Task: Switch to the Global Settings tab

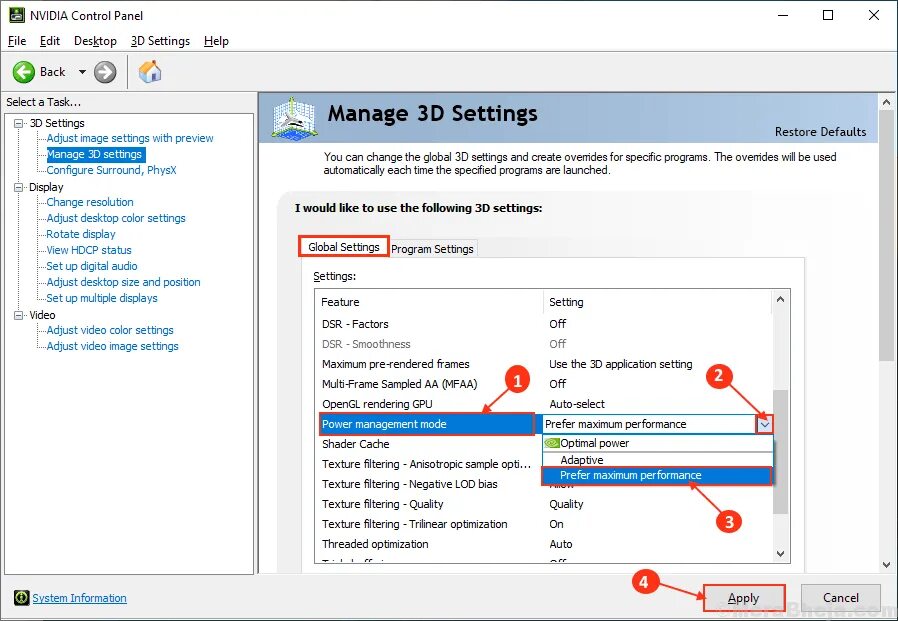Action: [344, 247]
